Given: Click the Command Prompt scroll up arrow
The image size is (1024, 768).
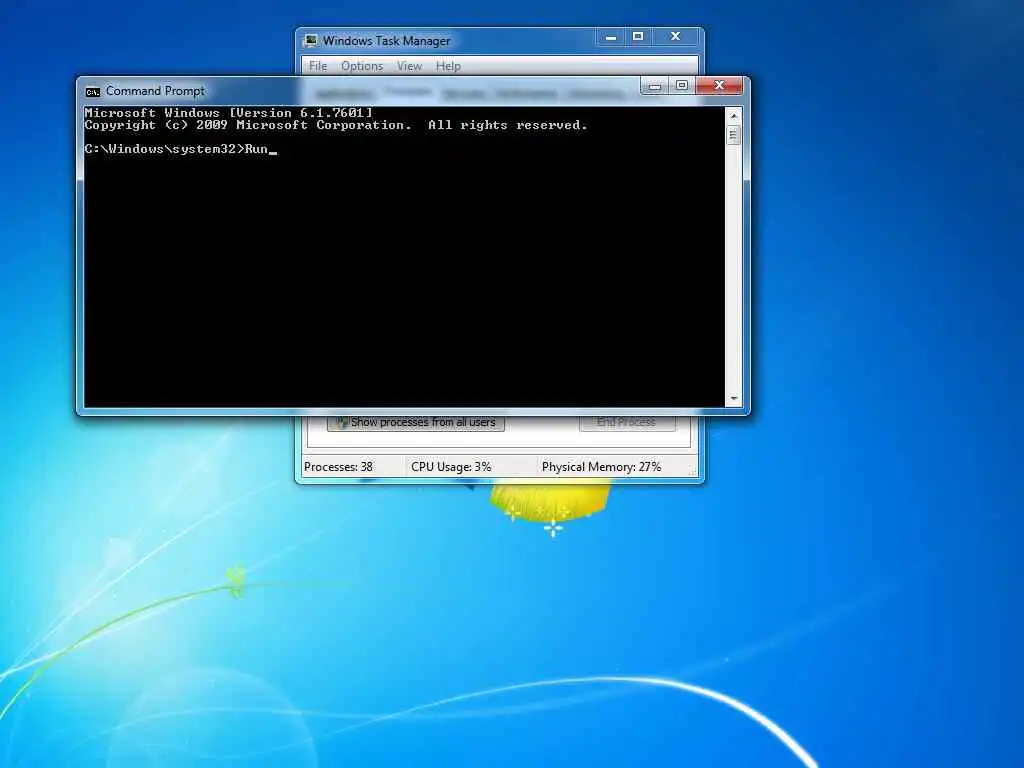Looking at the screenshot, I should click(x=733, y=116).
